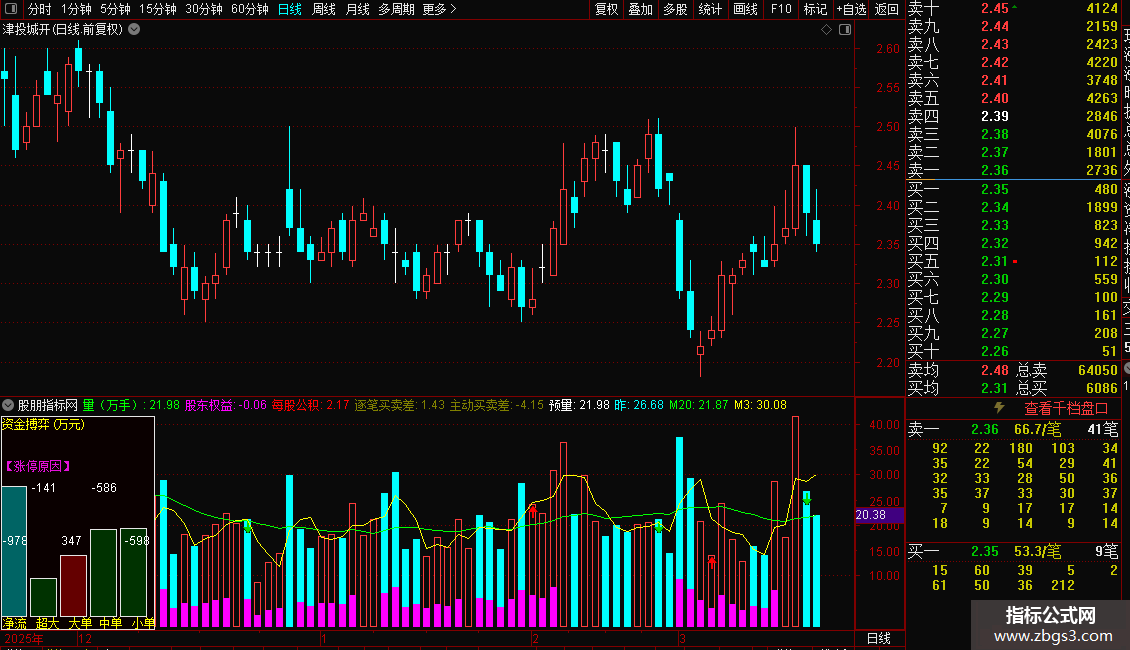Toggle the chart layout panel icon
The height and width of the screenshot is (650, 1130).
pos(845,30)
